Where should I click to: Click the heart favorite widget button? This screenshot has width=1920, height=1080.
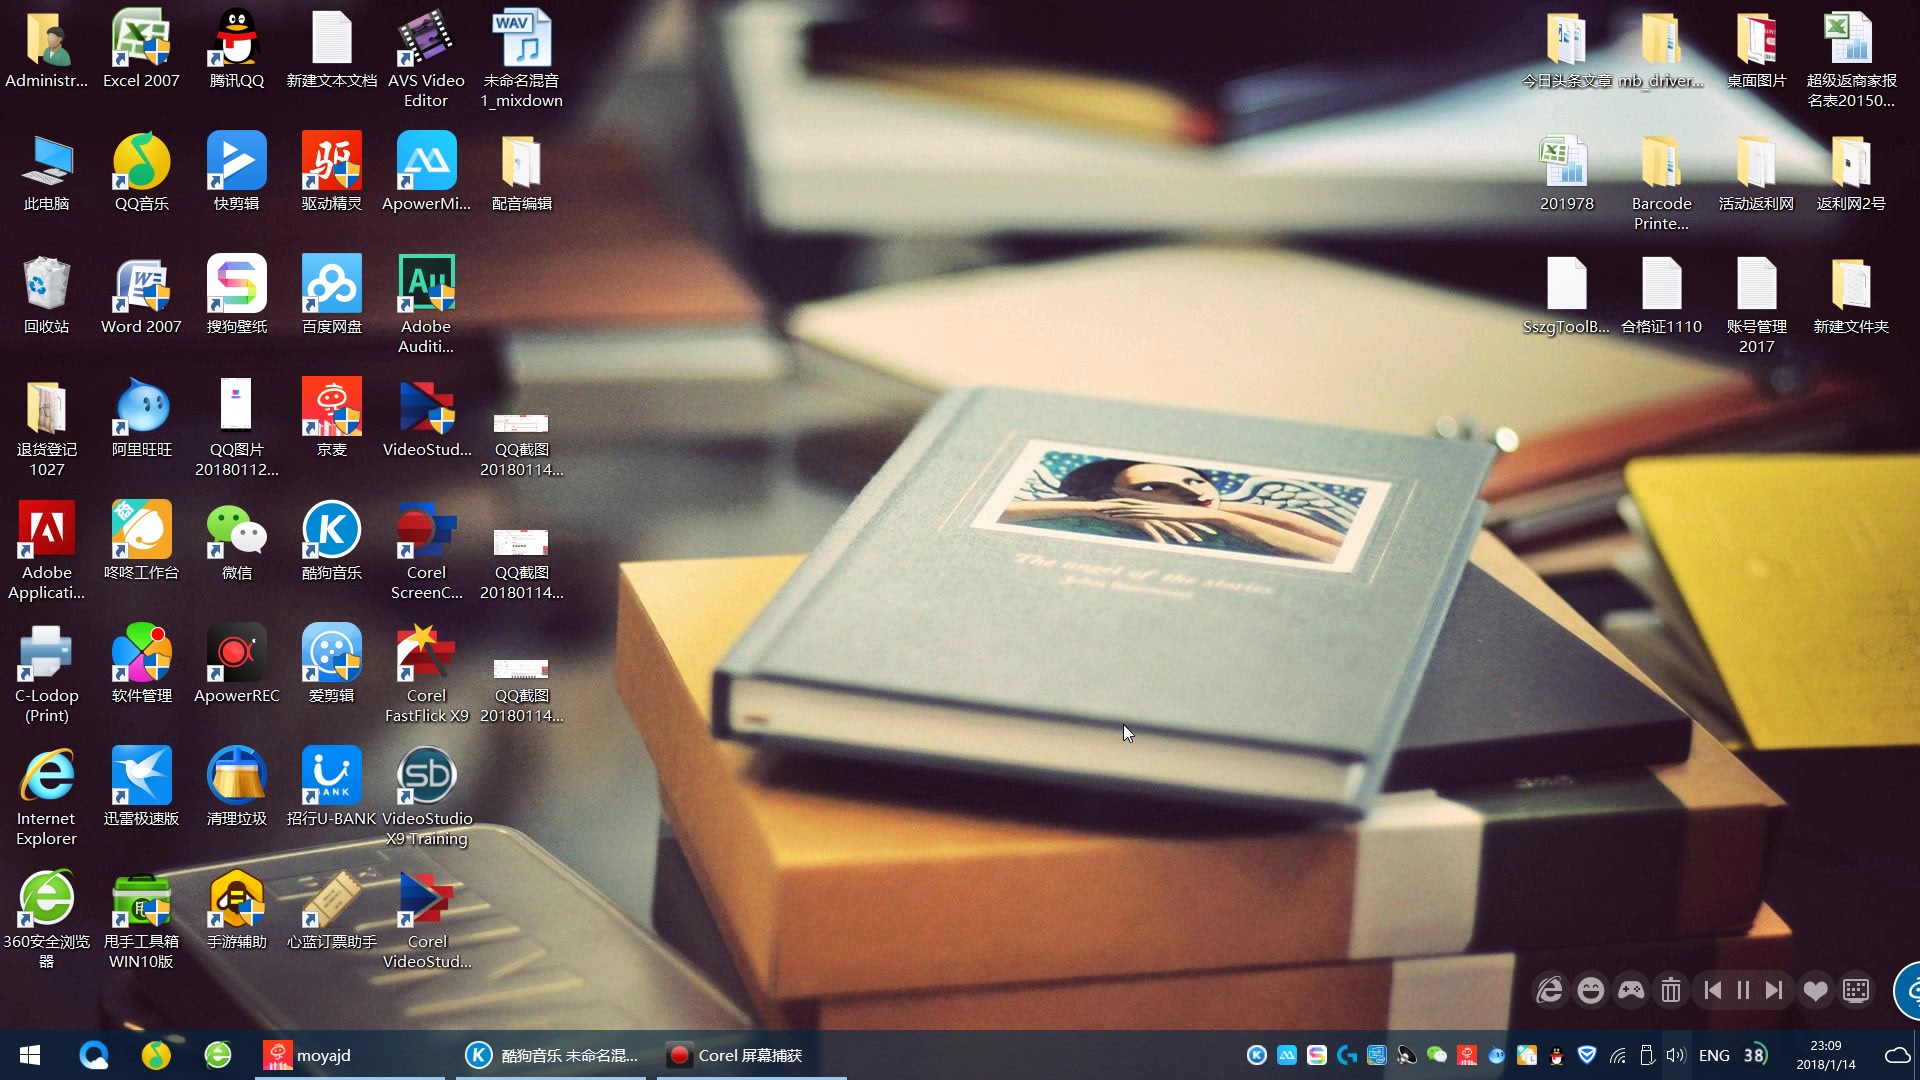pos(1815,990)
